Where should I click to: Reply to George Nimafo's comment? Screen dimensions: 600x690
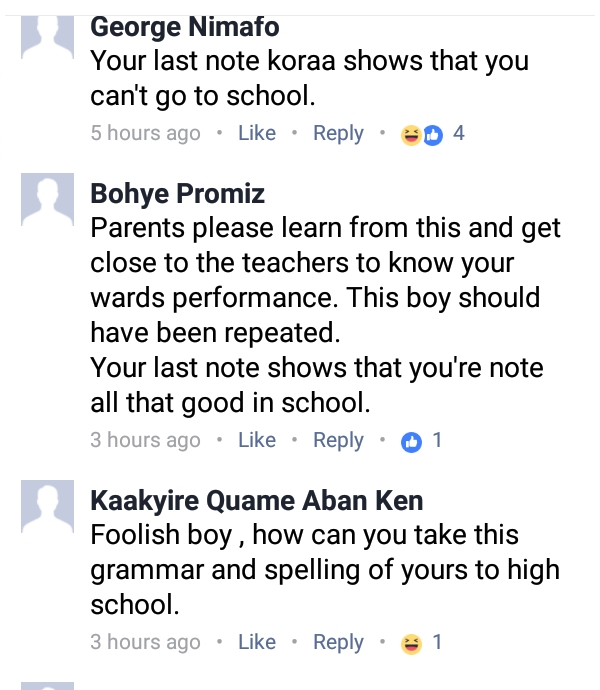(338, 133)
